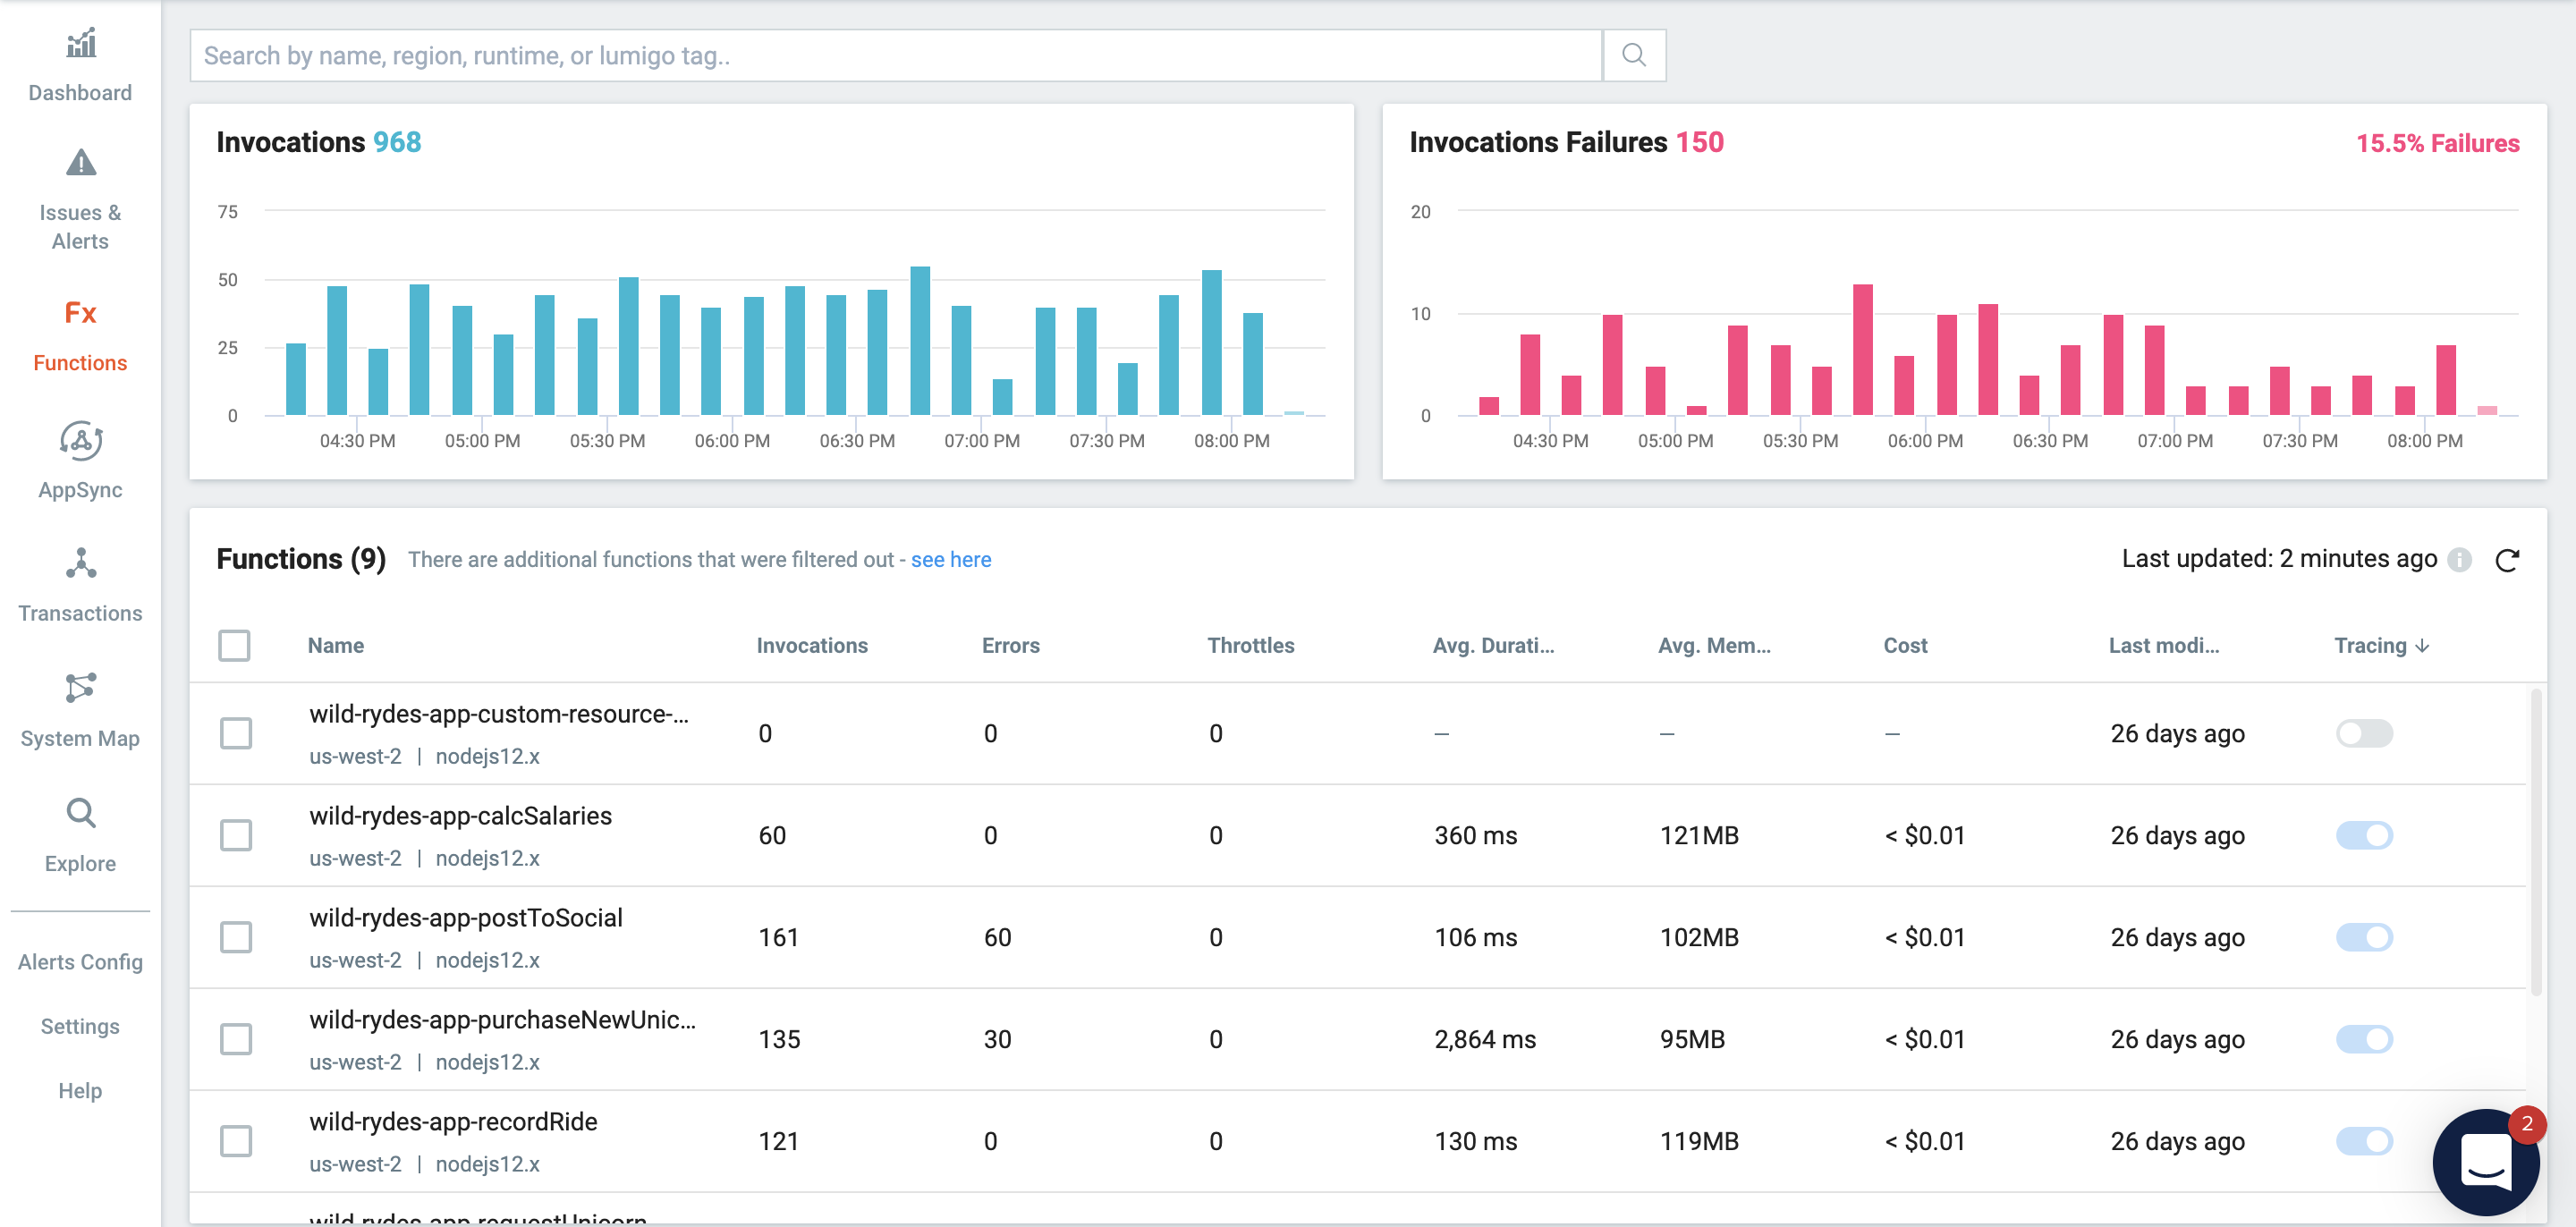2576x1227 pixels.
Task: Open the Dashboard menu label
Action: point(80,93)
